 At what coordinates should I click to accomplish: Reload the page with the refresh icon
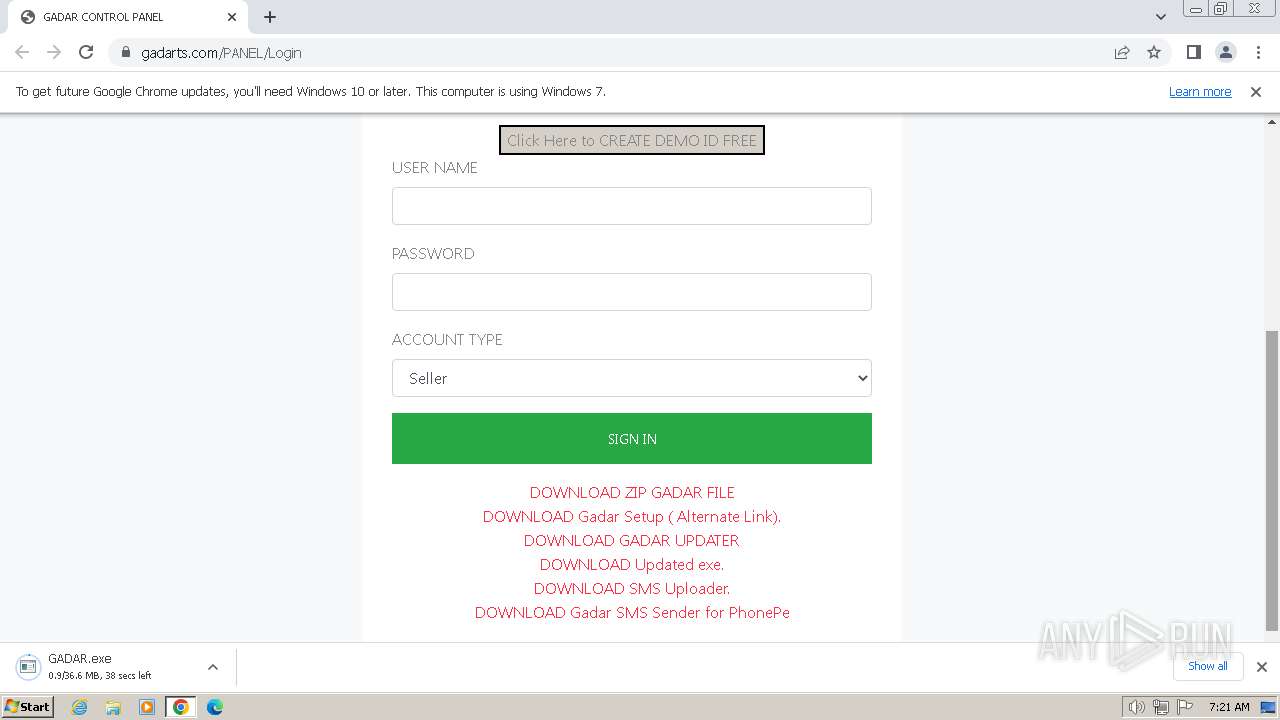point(86,52)
